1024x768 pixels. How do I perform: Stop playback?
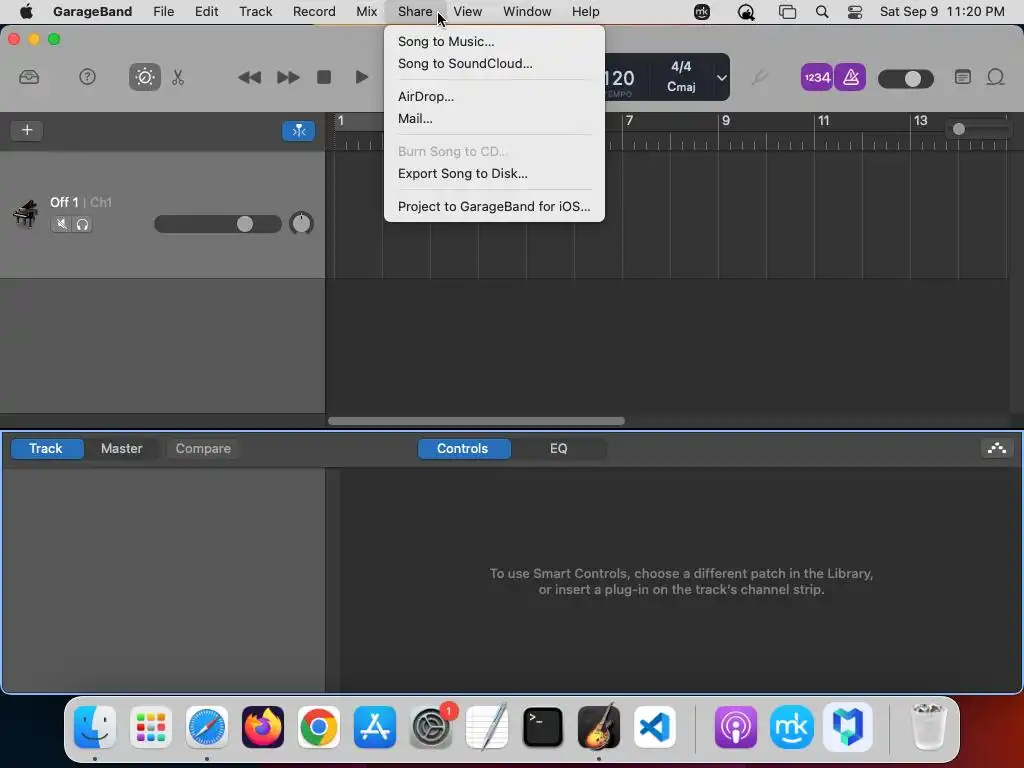click(324, 77)
